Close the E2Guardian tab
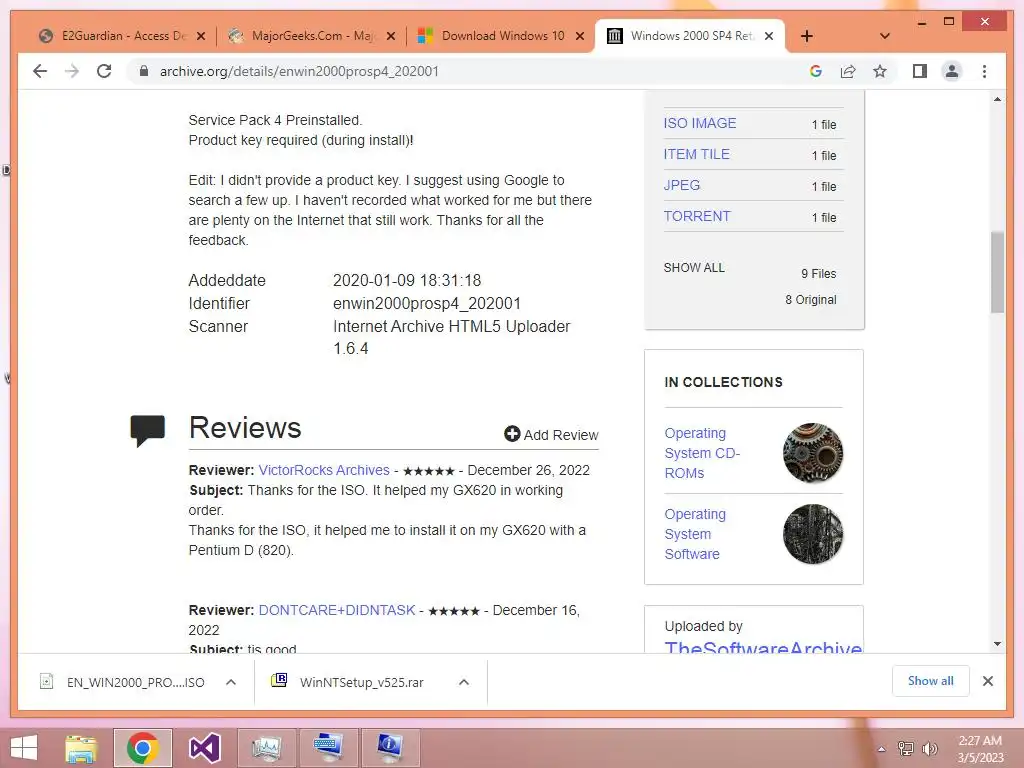Viewport: 1024px width, 768px height. point(201,36)
